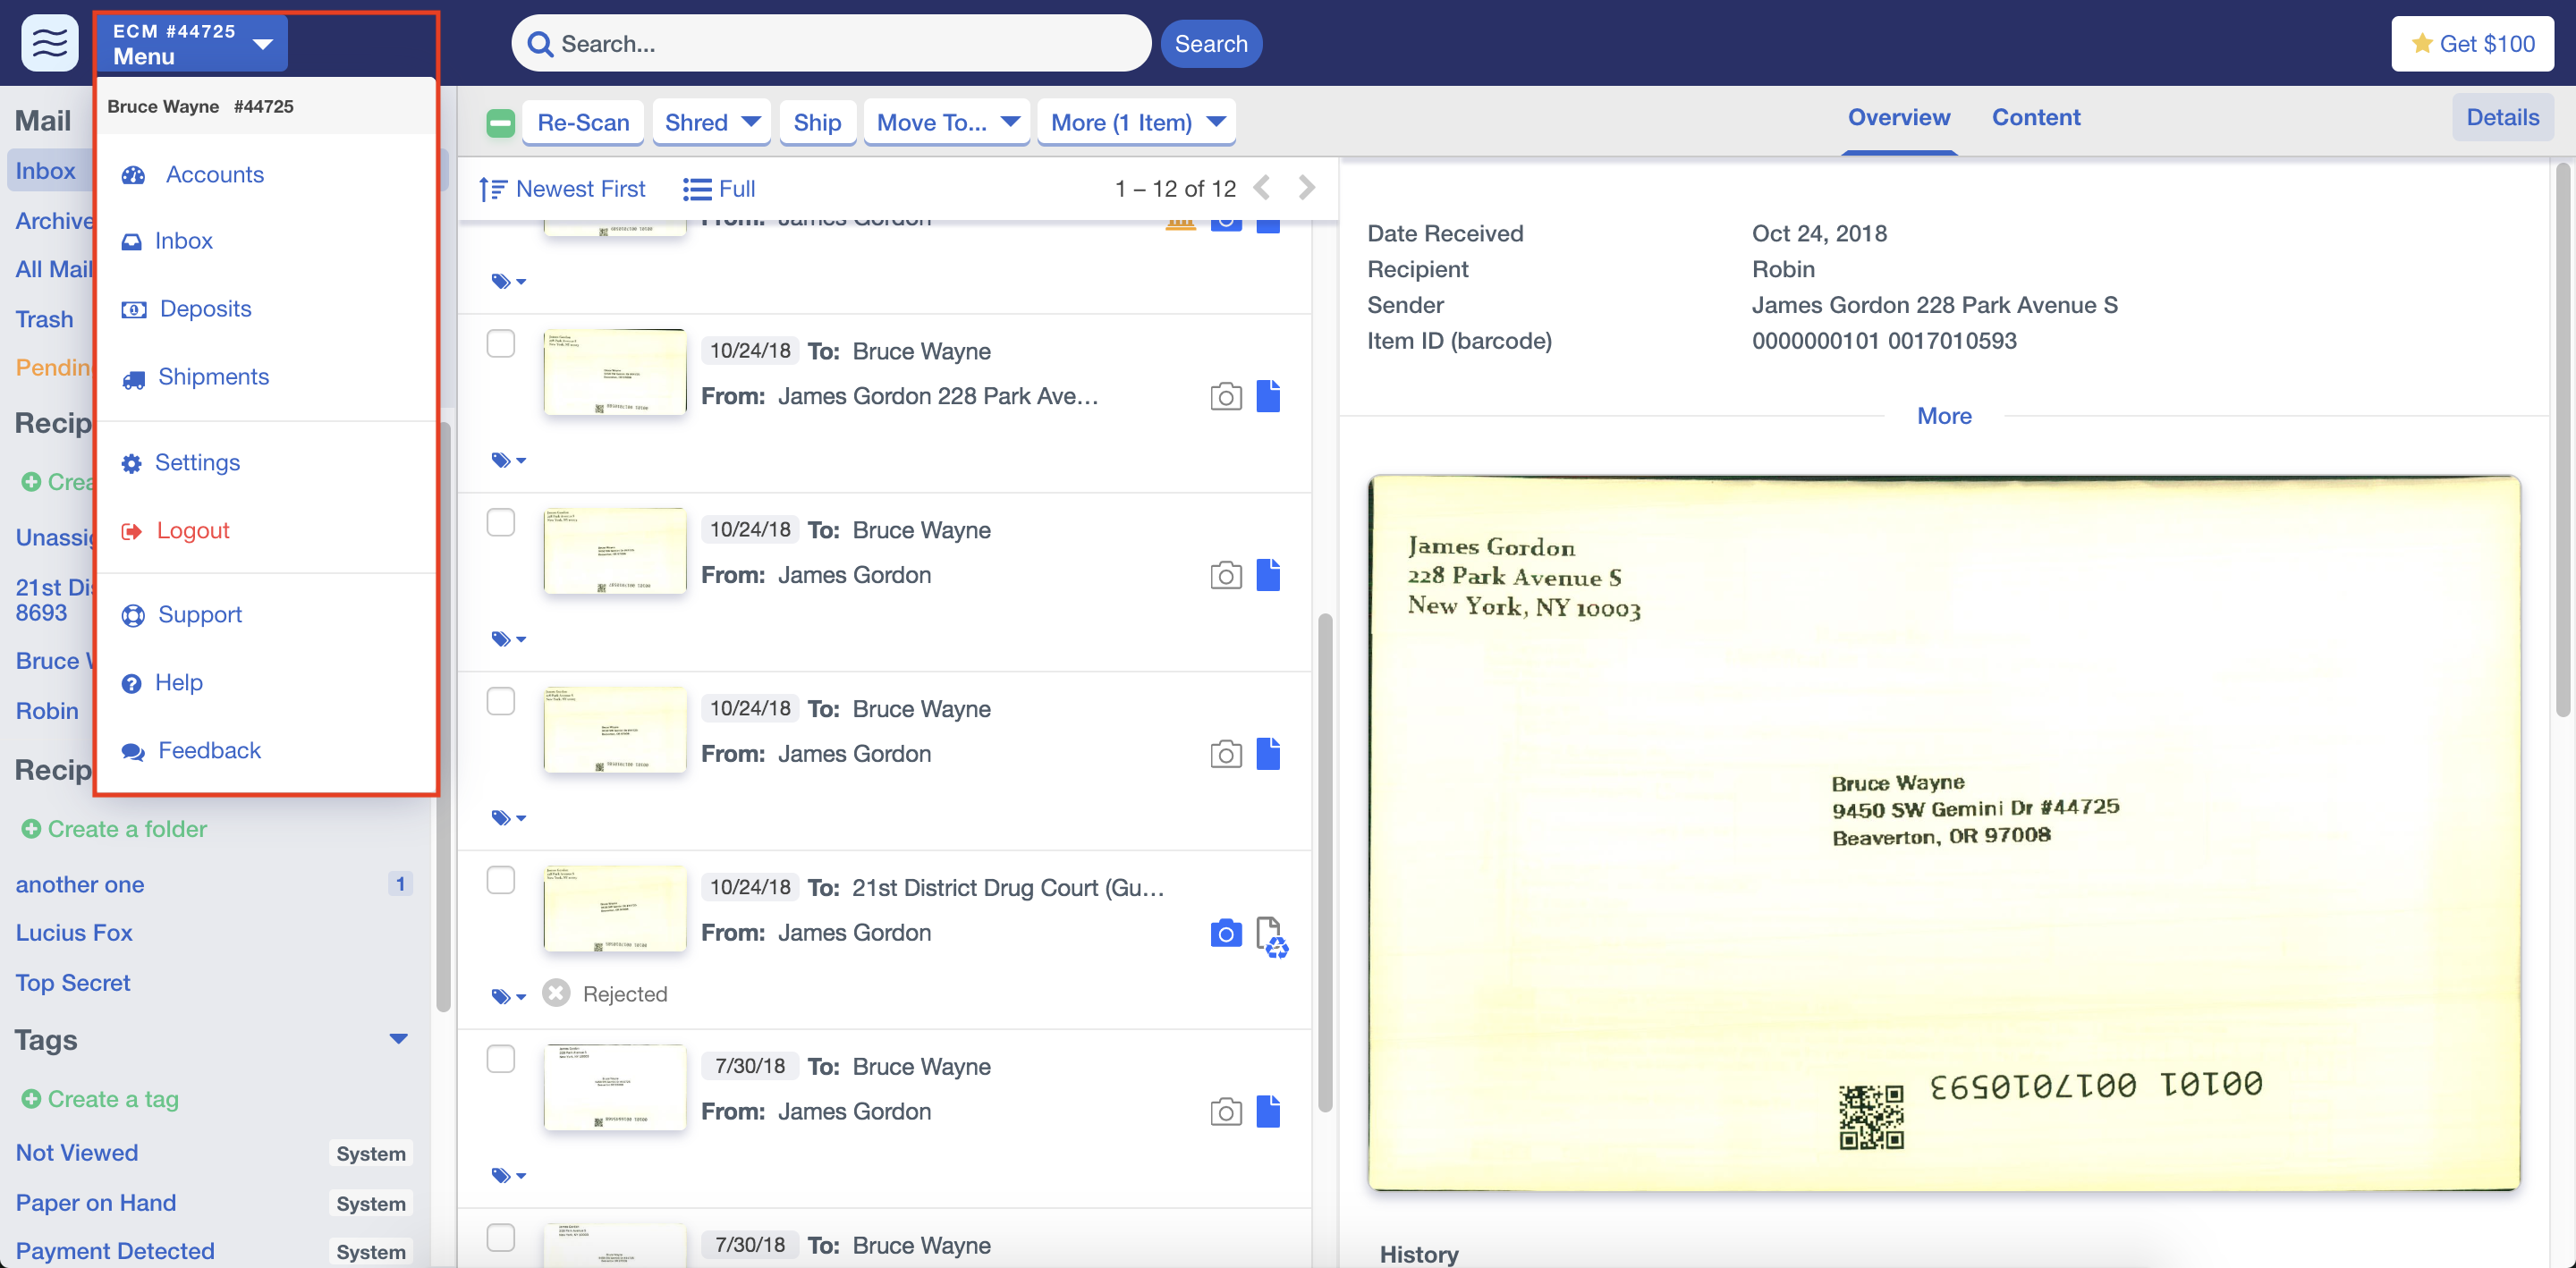Click blue camera icon on Drug Court item

1225,934
